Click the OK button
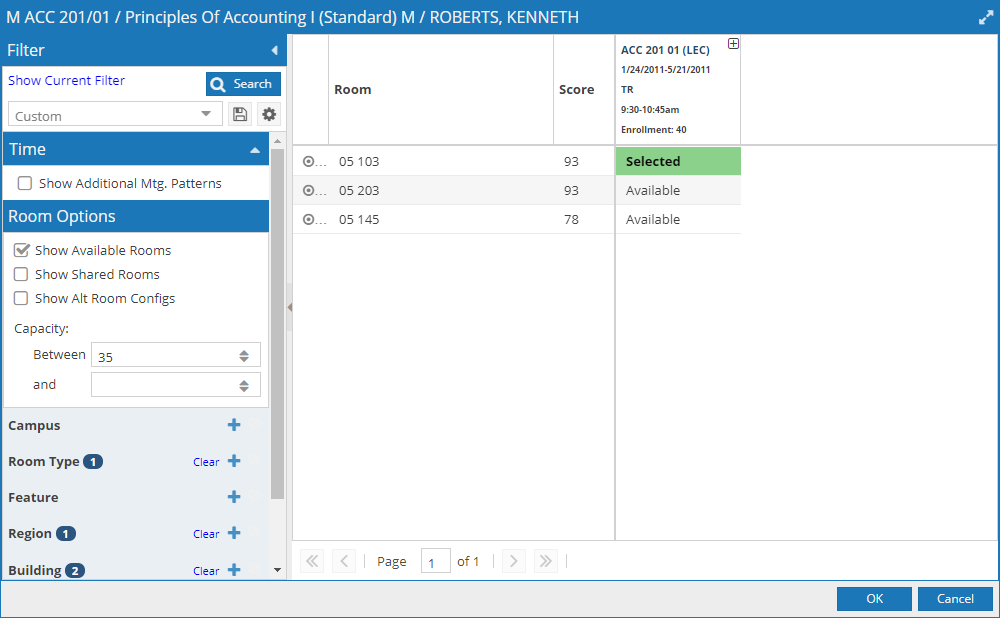This screenshot has height=618, width=1000. (874, 599)
